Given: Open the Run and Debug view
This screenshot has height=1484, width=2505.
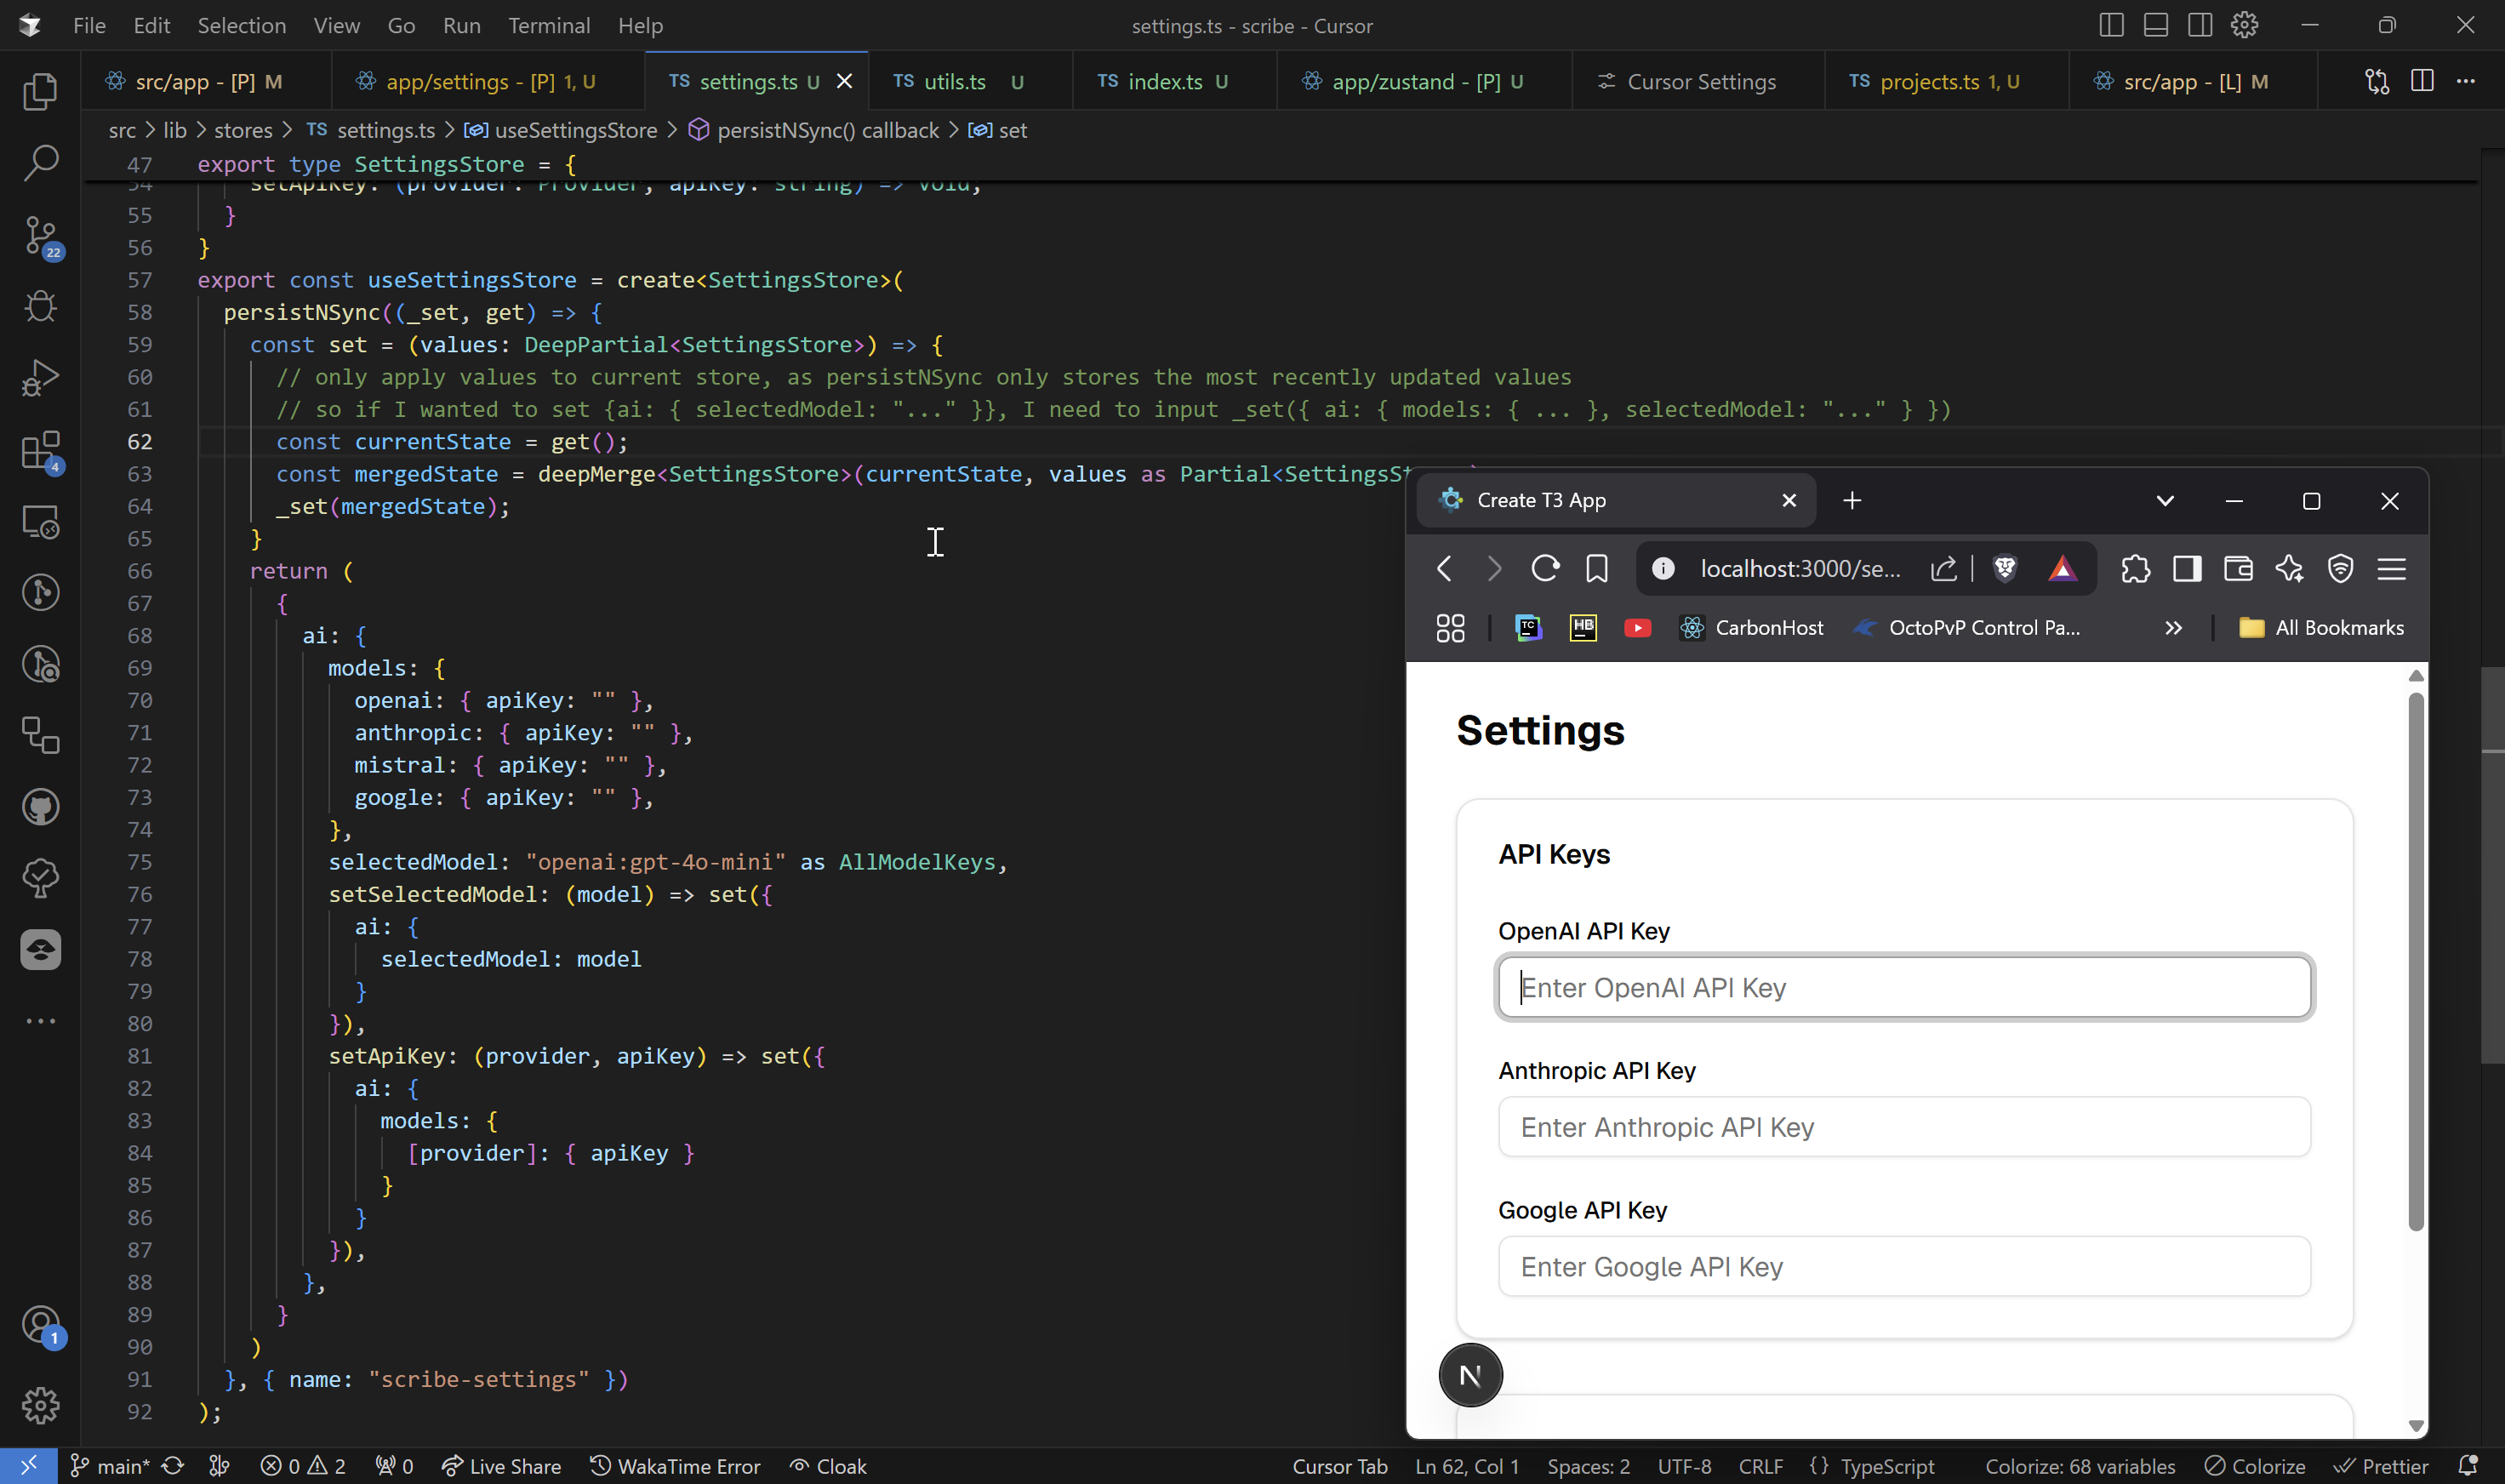Looking at the screenshot, I should 40,378.
